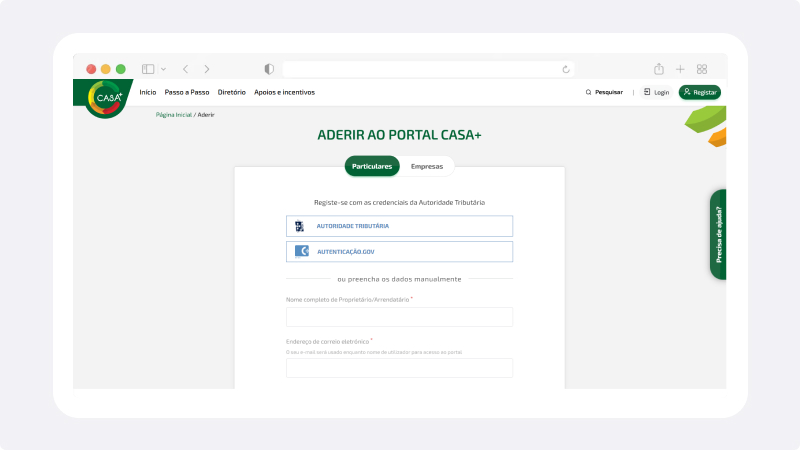This screenshot has height=450, width=800.
Task: Show the tab overview grid
Action: click(702, 69)
